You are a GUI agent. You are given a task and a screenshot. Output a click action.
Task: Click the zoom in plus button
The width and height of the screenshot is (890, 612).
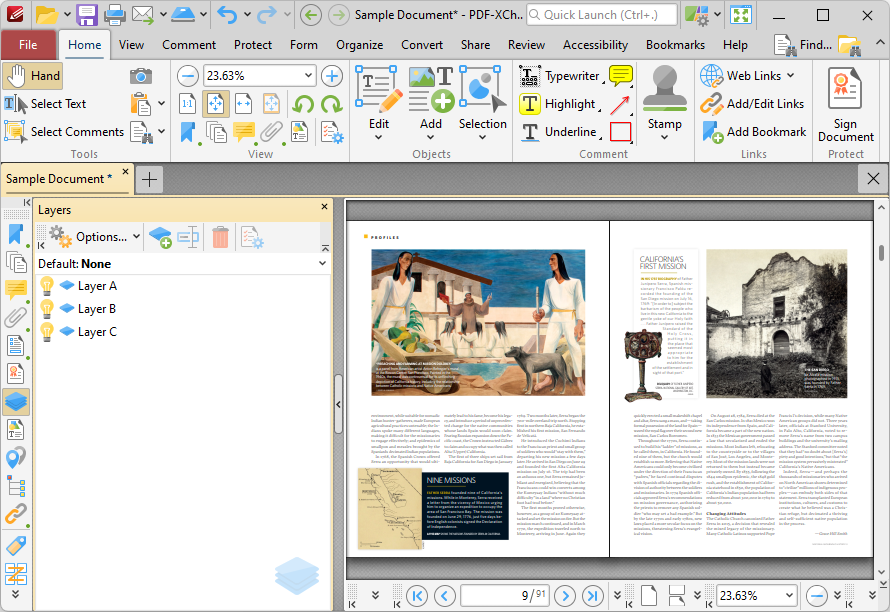(x=332, y=76)
